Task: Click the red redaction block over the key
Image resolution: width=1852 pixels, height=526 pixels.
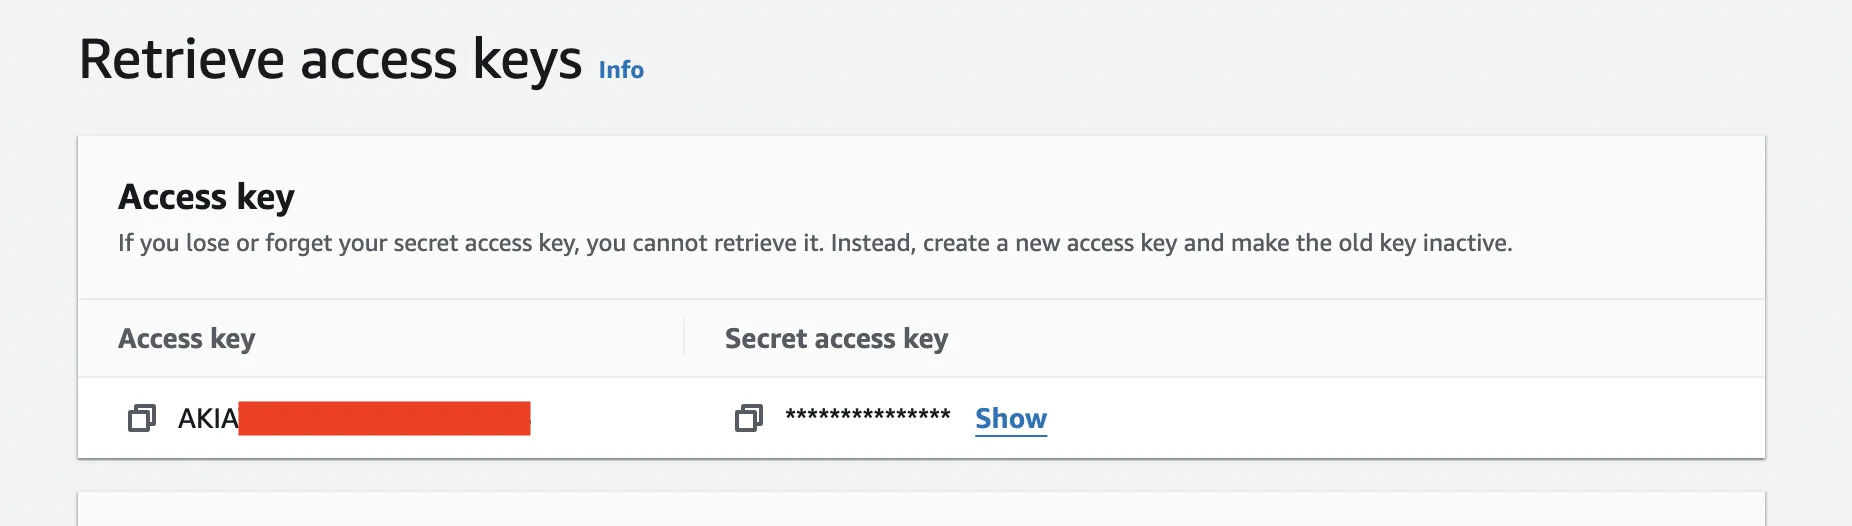Action: click(384, 418)
